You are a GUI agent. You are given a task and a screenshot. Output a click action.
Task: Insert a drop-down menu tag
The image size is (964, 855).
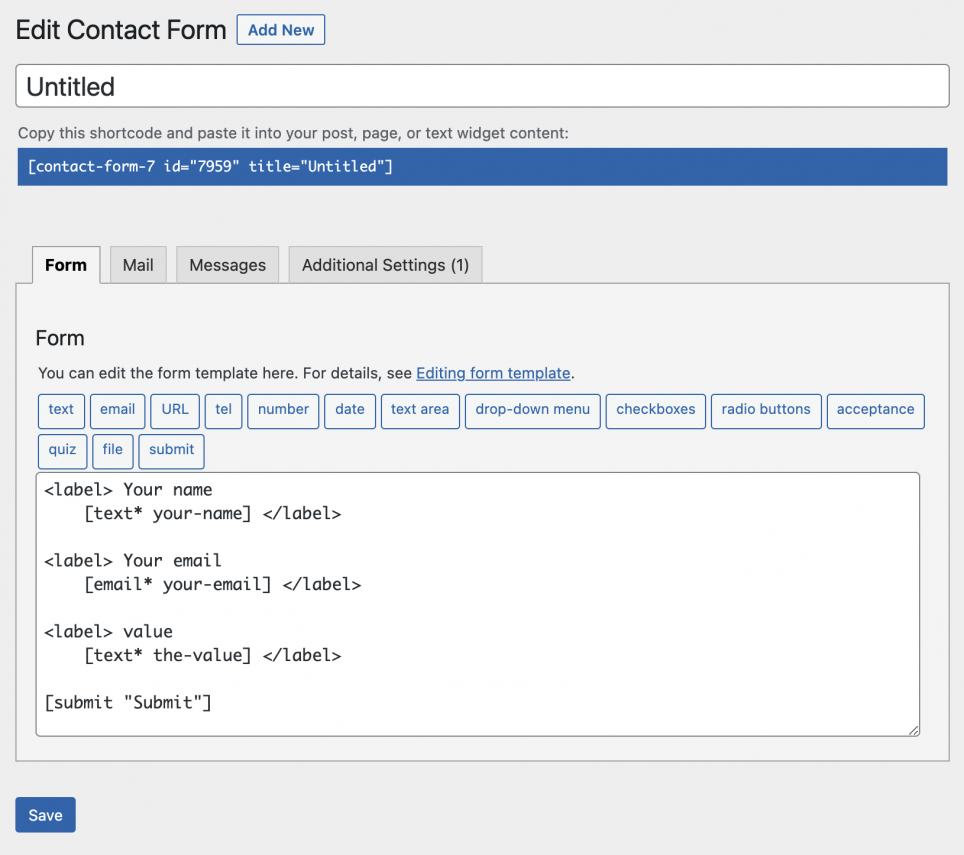tap(532, 411)
